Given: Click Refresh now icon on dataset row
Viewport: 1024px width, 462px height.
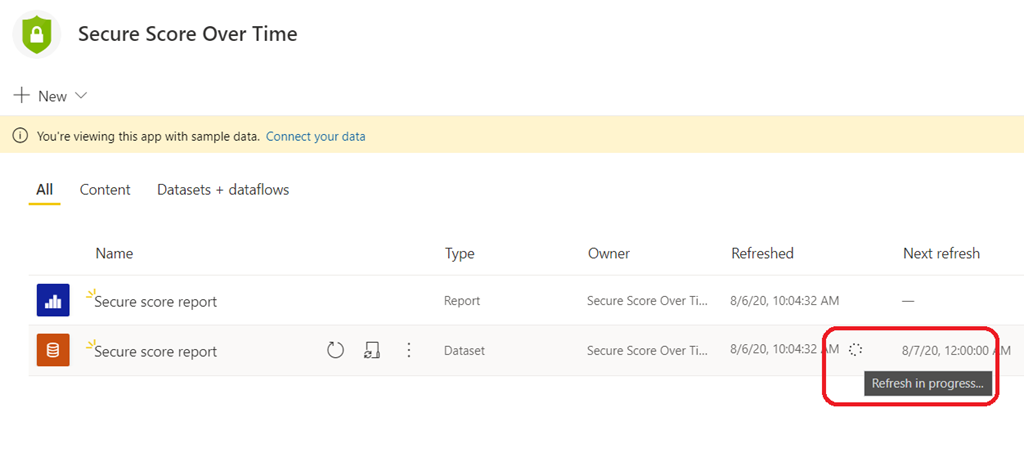Looking at the screenshot, I should 336,350.
